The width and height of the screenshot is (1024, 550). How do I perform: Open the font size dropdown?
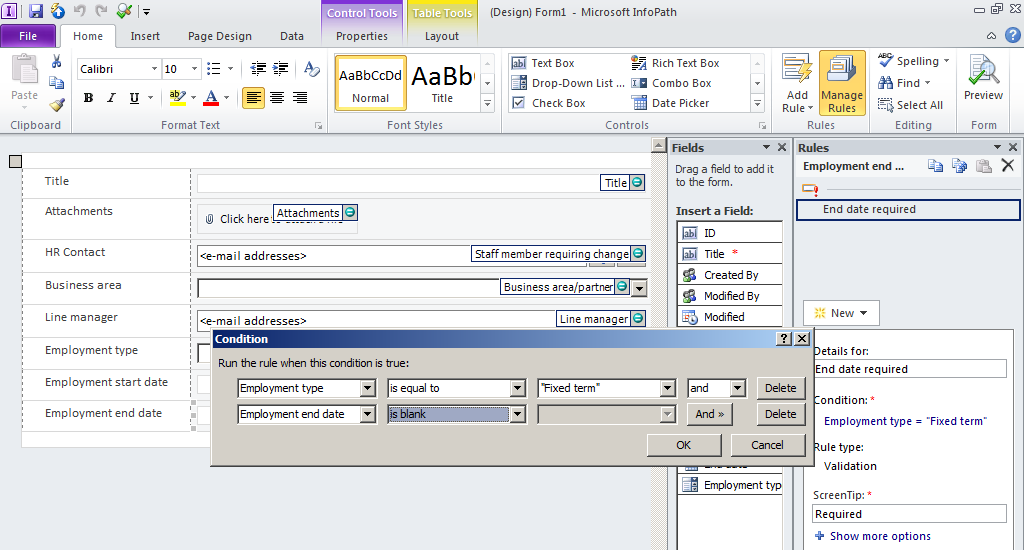click(x=194, y=69)
